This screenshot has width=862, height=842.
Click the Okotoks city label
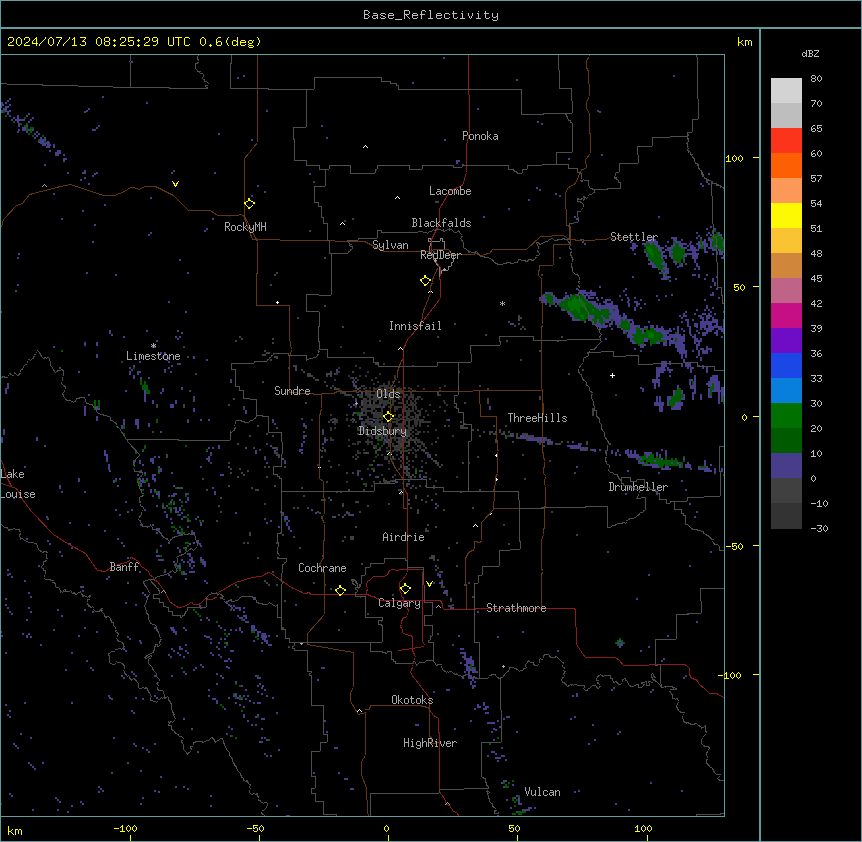point(412,700)
